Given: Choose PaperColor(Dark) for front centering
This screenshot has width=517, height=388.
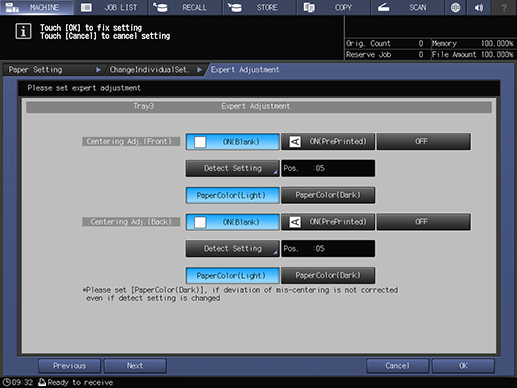Looking at the screenshot, I should pos(328,195).
